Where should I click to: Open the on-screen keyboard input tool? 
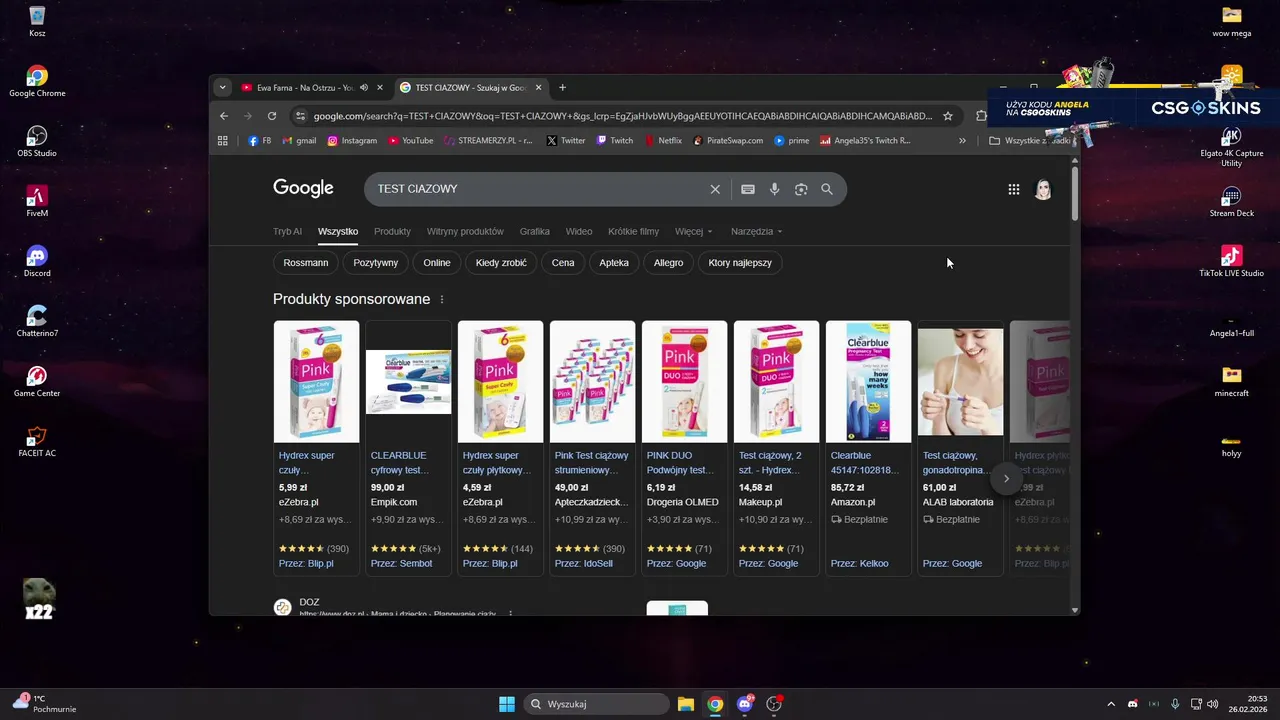point(748,189)
